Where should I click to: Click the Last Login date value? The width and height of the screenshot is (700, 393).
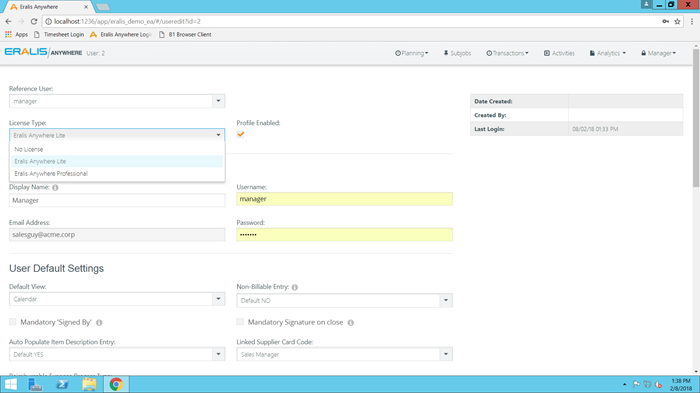coord(595,129)
